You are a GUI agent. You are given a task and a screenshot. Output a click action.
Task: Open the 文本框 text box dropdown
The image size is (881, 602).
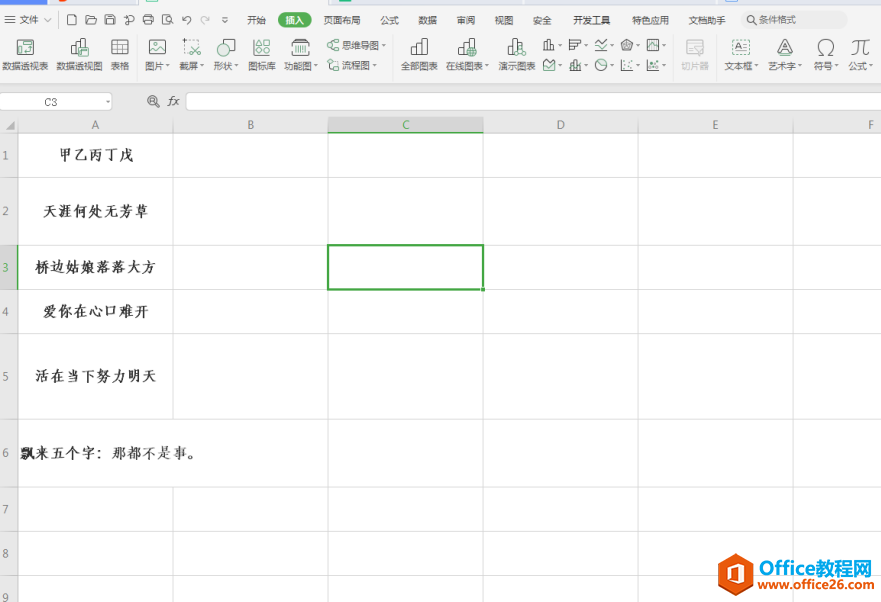click(741, 55)
